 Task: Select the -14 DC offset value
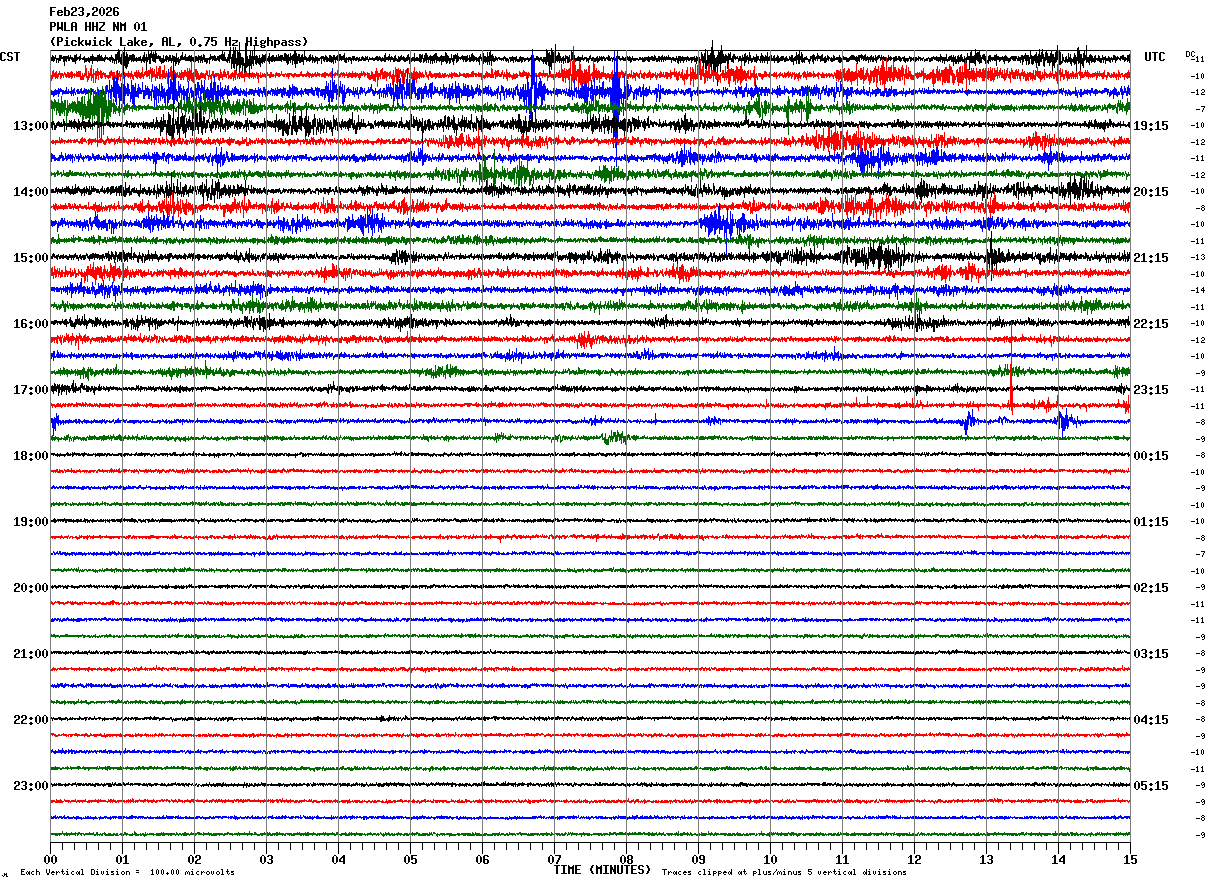coord(1198,290)
